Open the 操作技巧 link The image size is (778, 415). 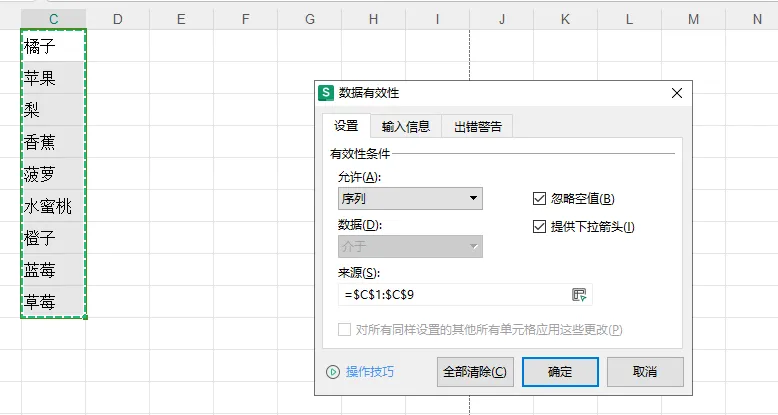point(370,372)
